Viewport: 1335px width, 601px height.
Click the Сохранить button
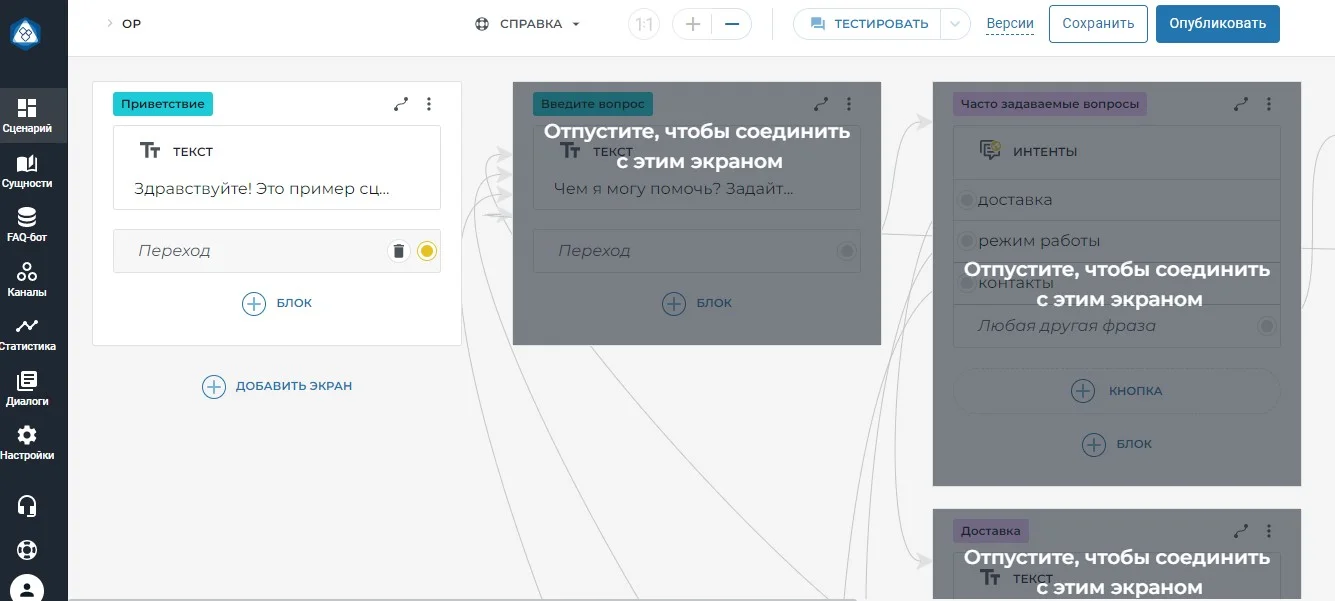point(1098,24)
